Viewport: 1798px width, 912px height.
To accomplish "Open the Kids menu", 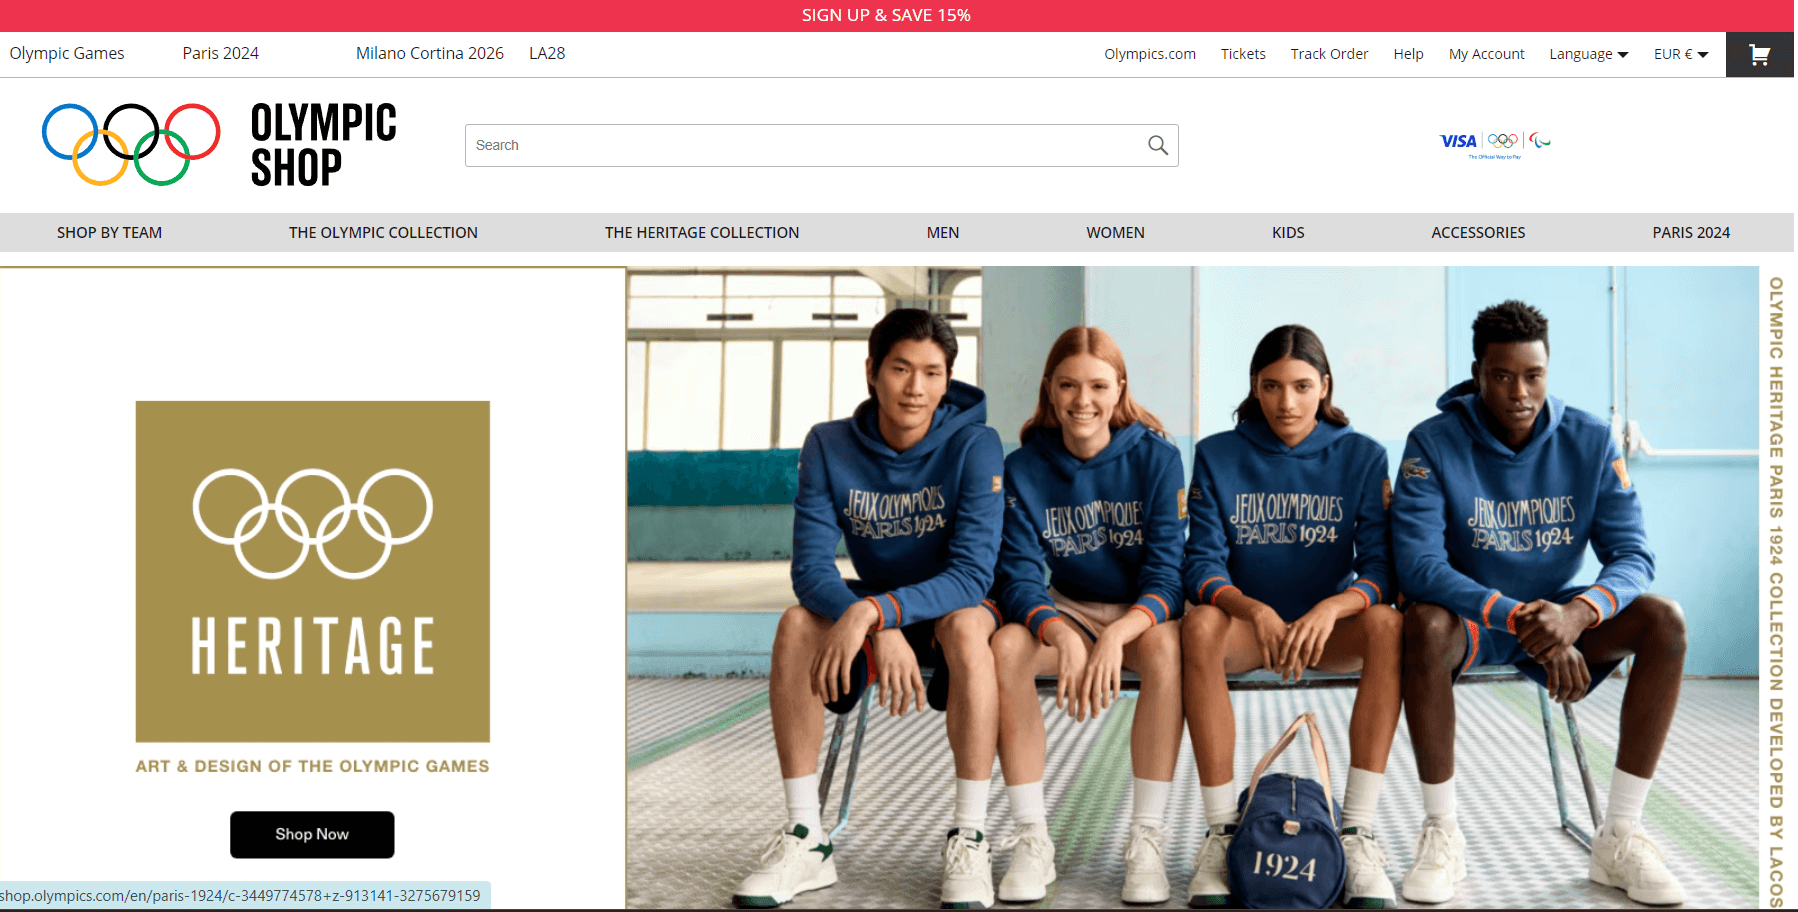I will tap(1288, 232).
